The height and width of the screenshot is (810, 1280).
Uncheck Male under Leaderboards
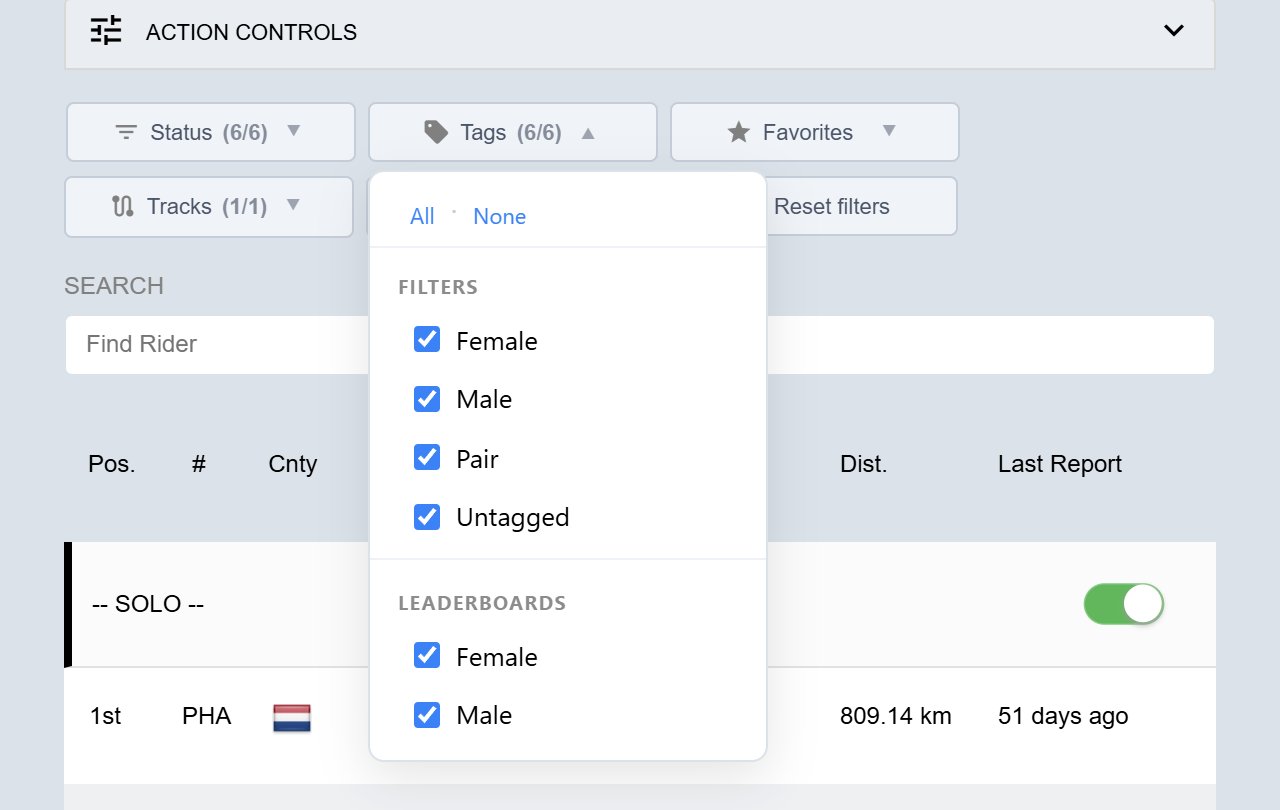pos(427,715)
